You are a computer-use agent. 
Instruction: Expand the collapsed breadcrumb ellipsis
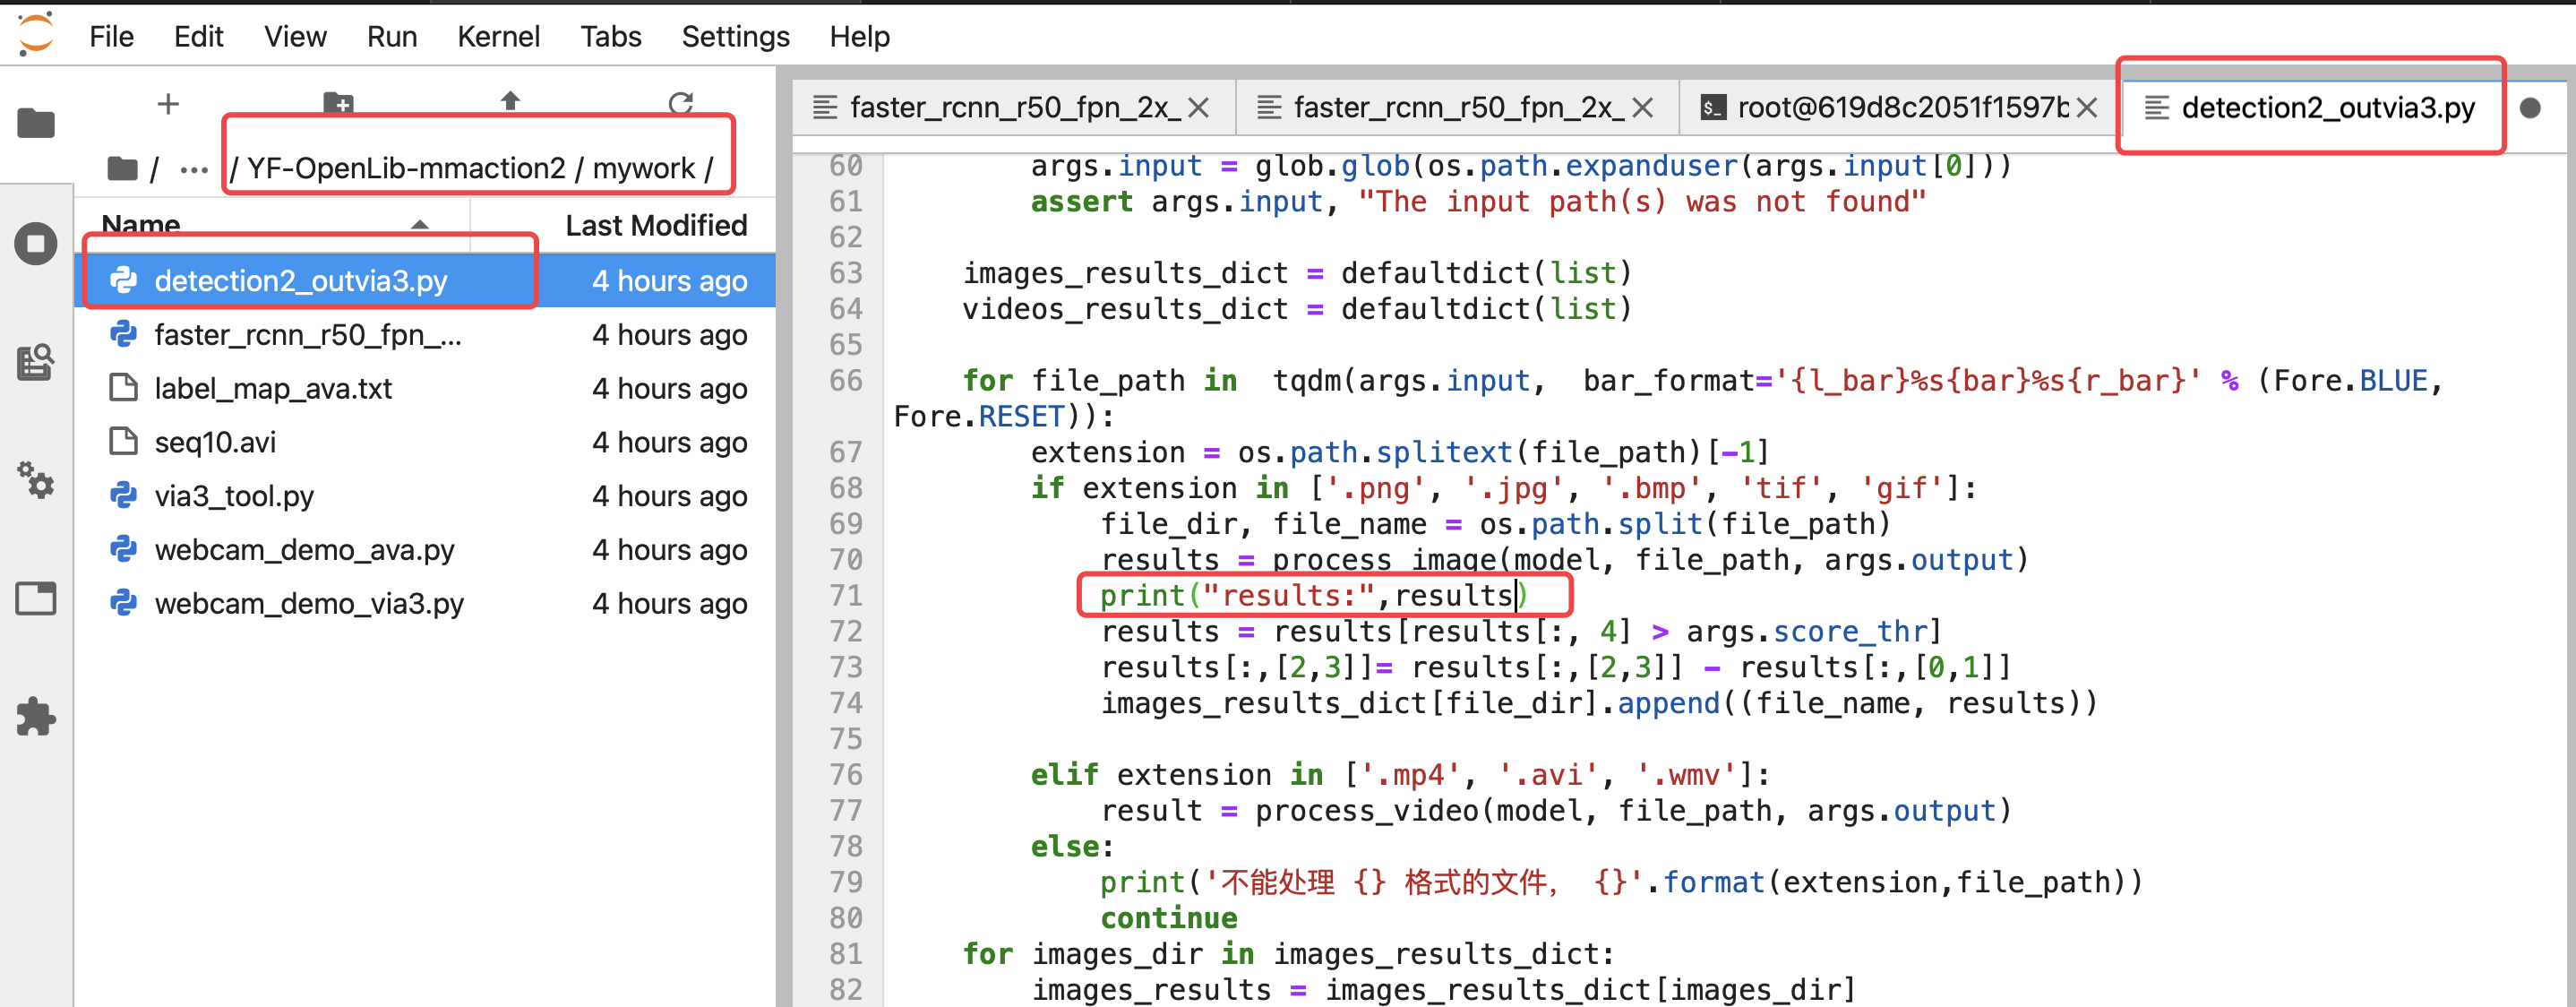(x=194, y=169)
